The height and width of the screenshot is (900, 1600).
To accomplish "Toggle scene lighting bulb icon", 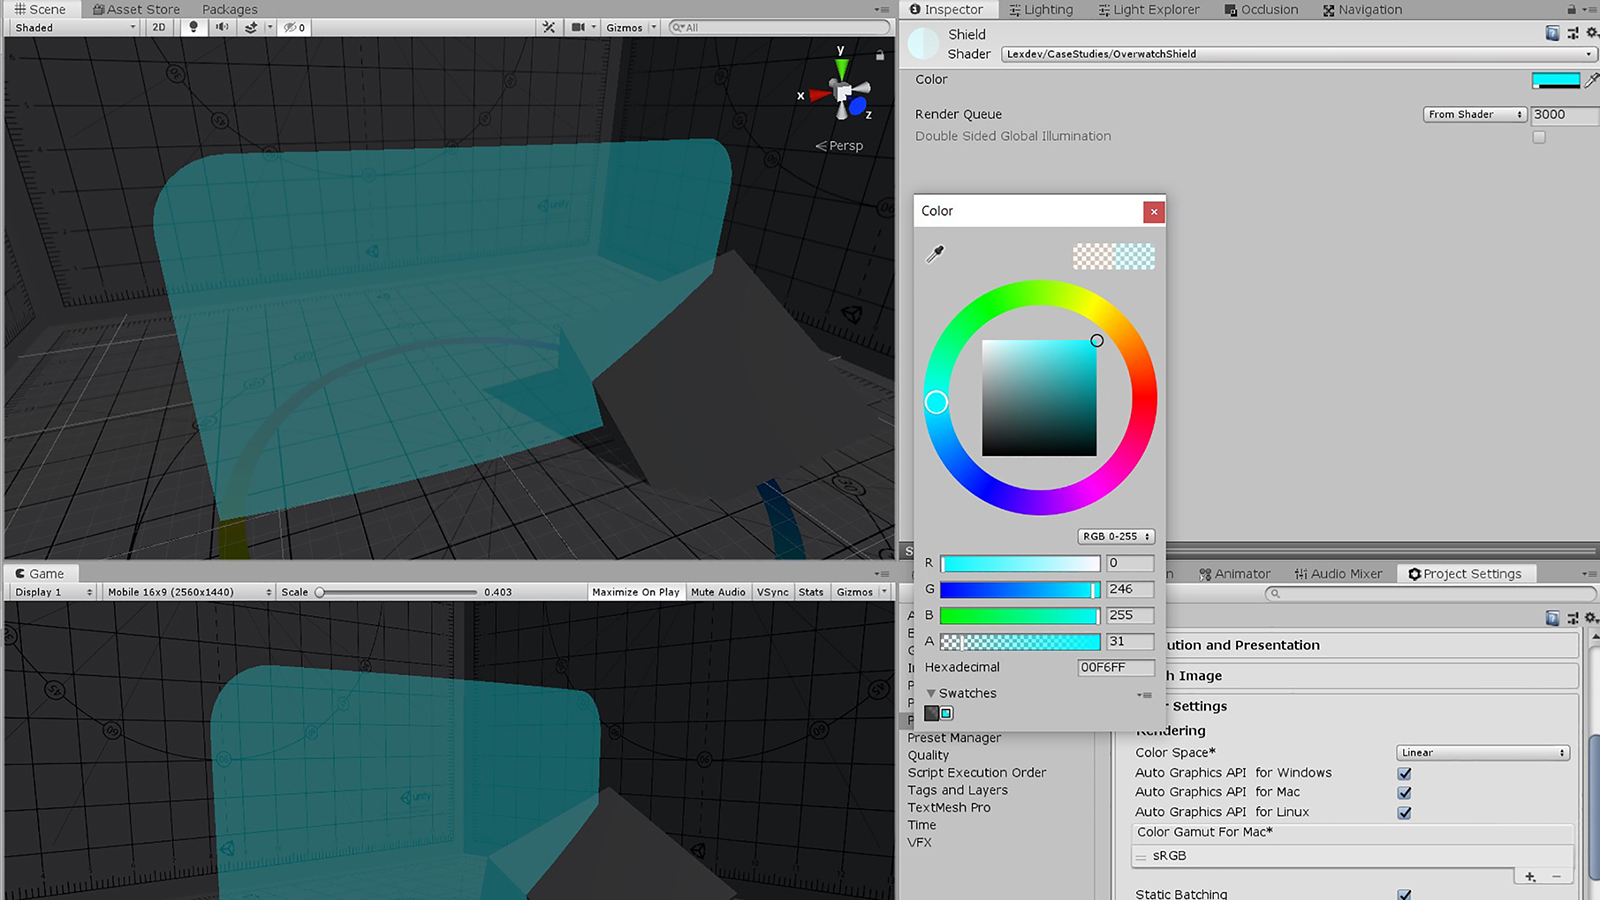I will pyautogui.click(x=193, y=27).
